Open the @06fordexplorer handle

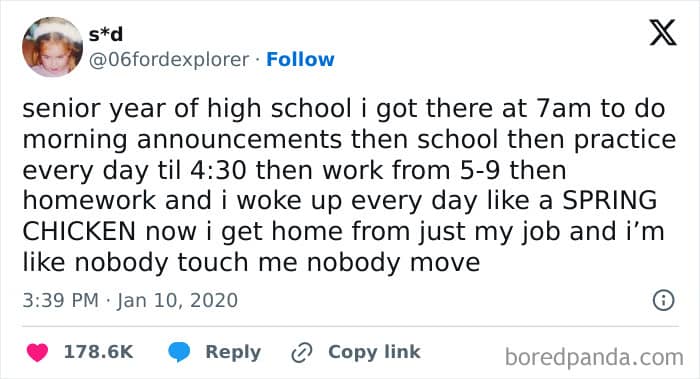click(169, 60)
